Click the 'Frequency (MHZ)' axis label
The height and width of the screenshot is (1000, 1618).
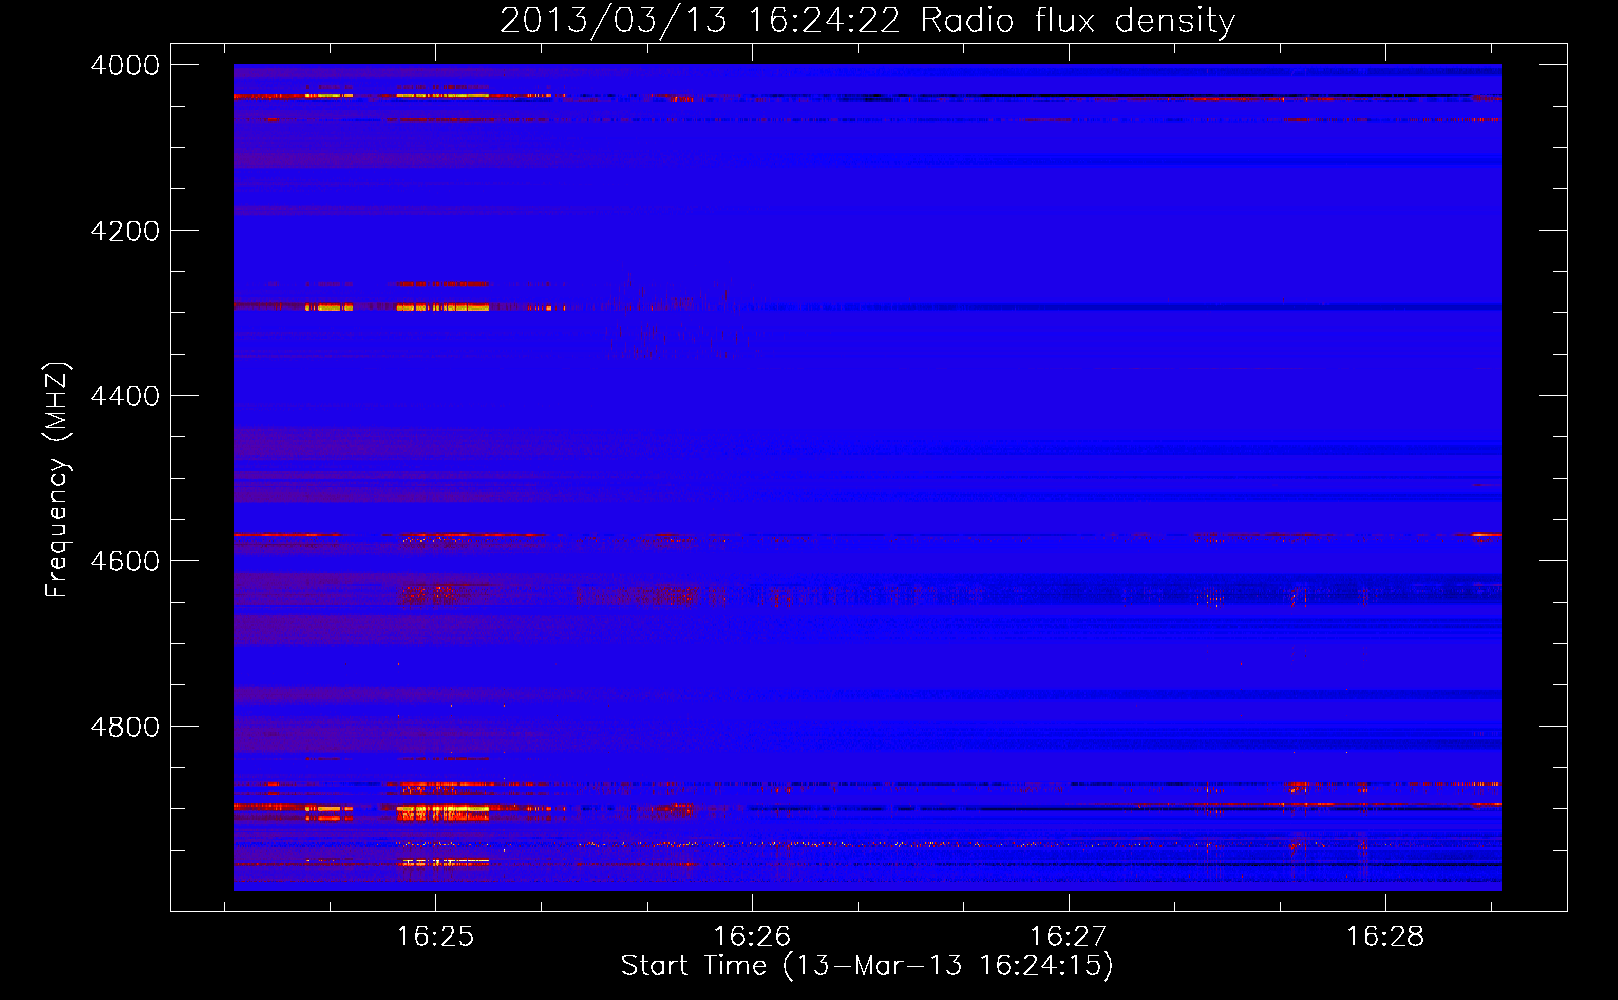(x=57, y=480)
